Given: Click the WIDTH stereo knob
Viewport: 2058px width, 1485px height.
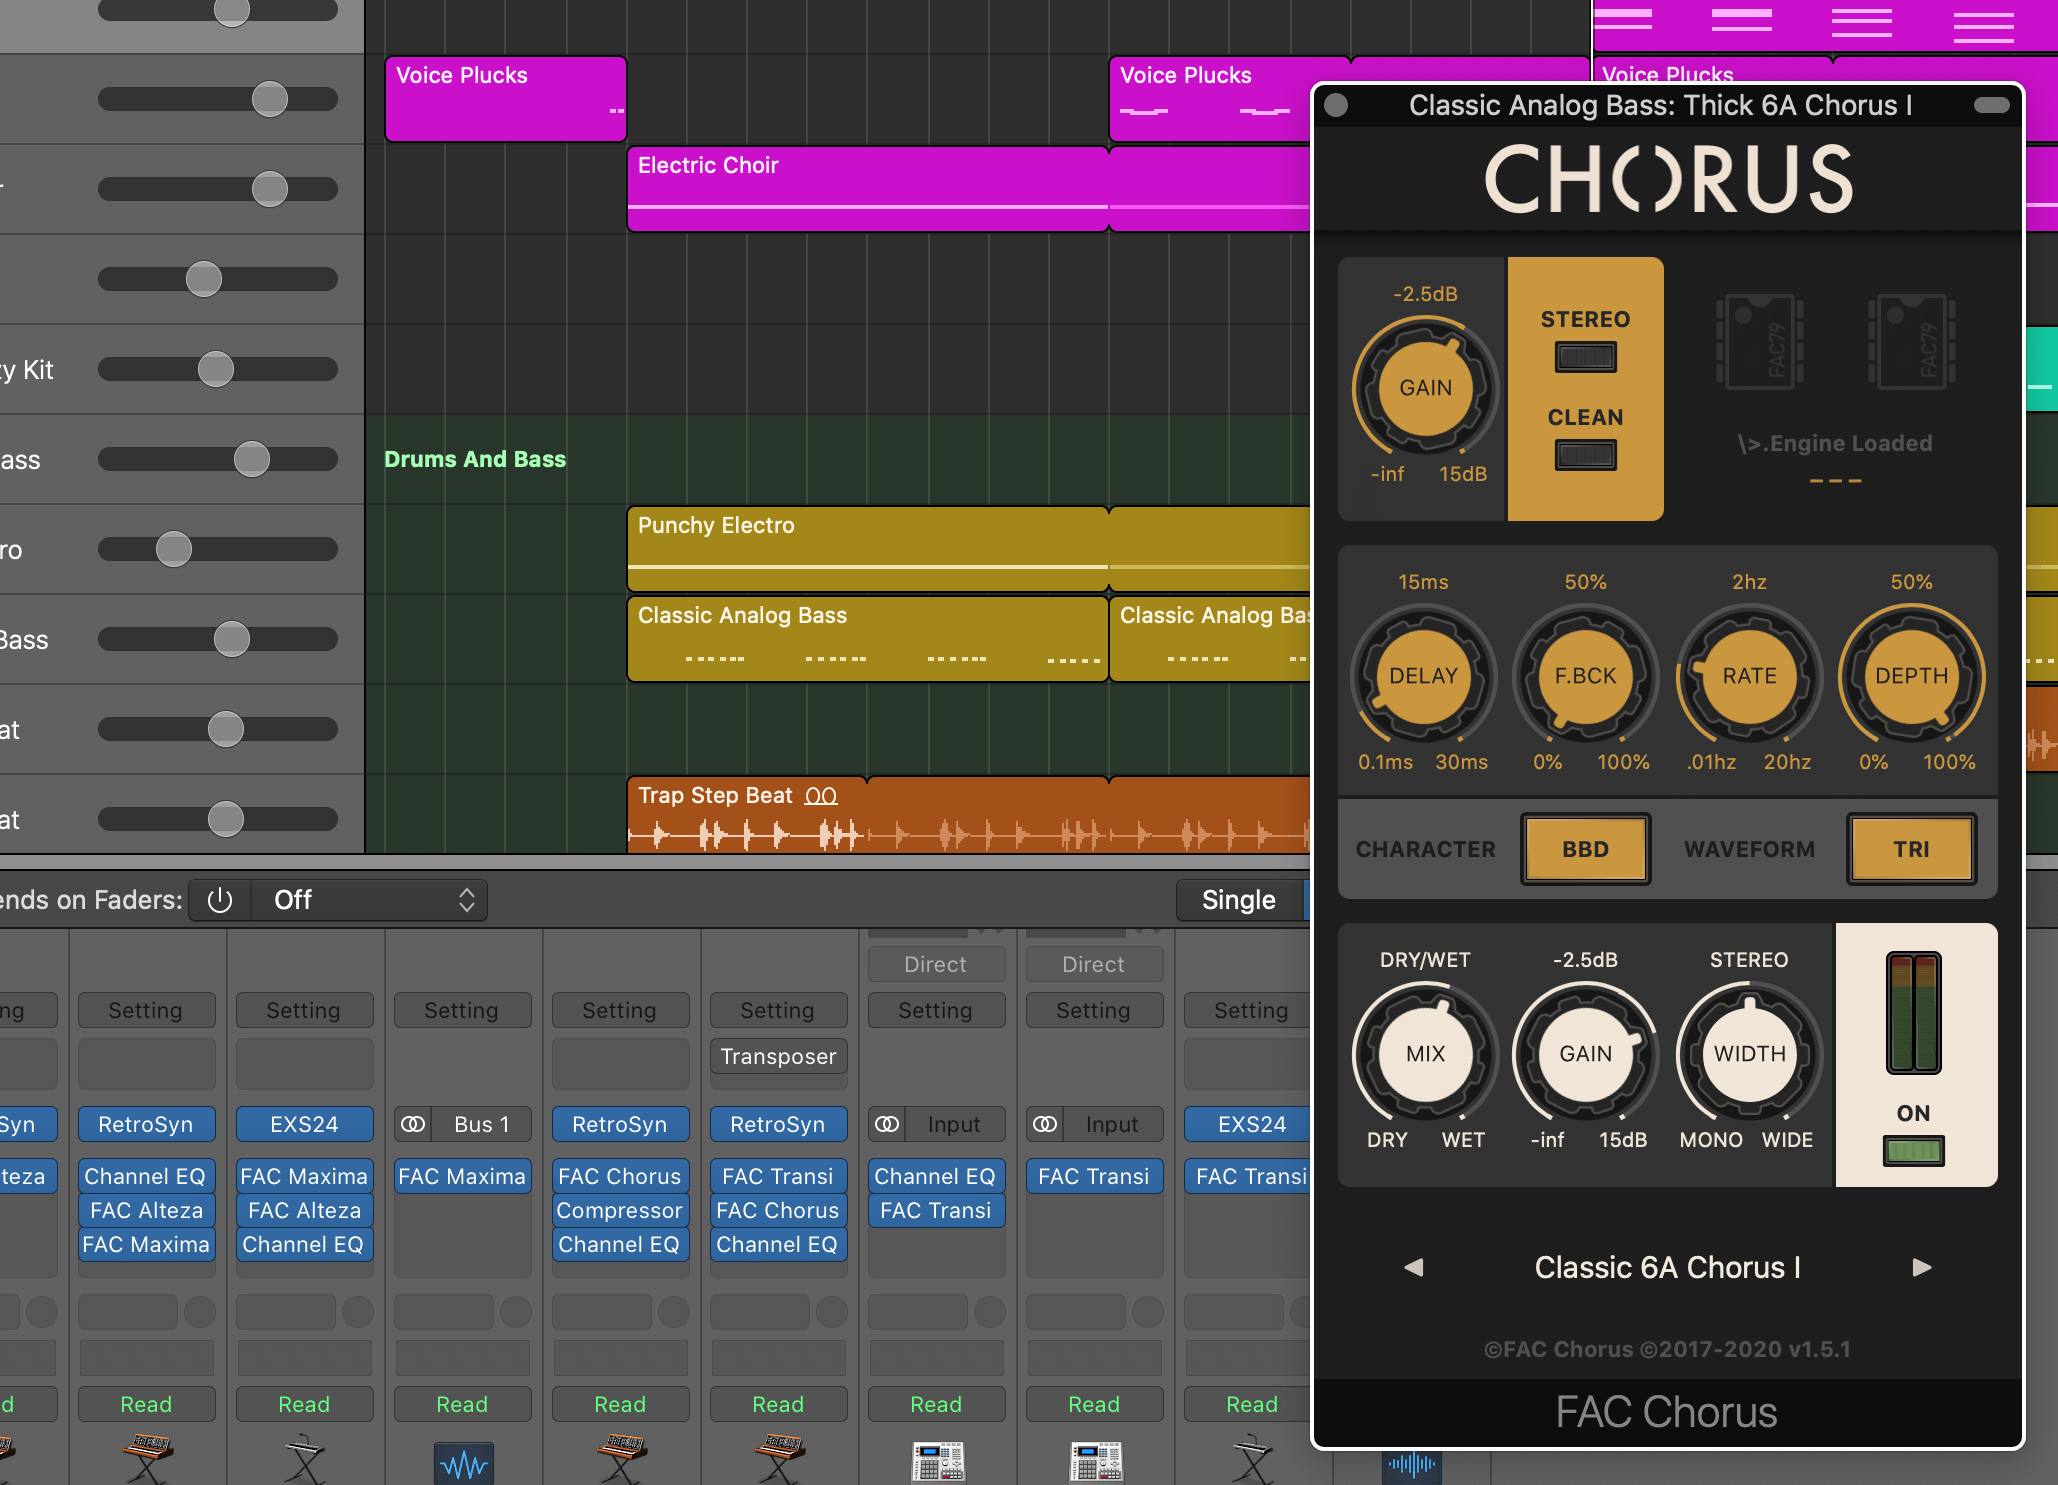Looking at the screenshot, I should (x=1749, y=1054).
